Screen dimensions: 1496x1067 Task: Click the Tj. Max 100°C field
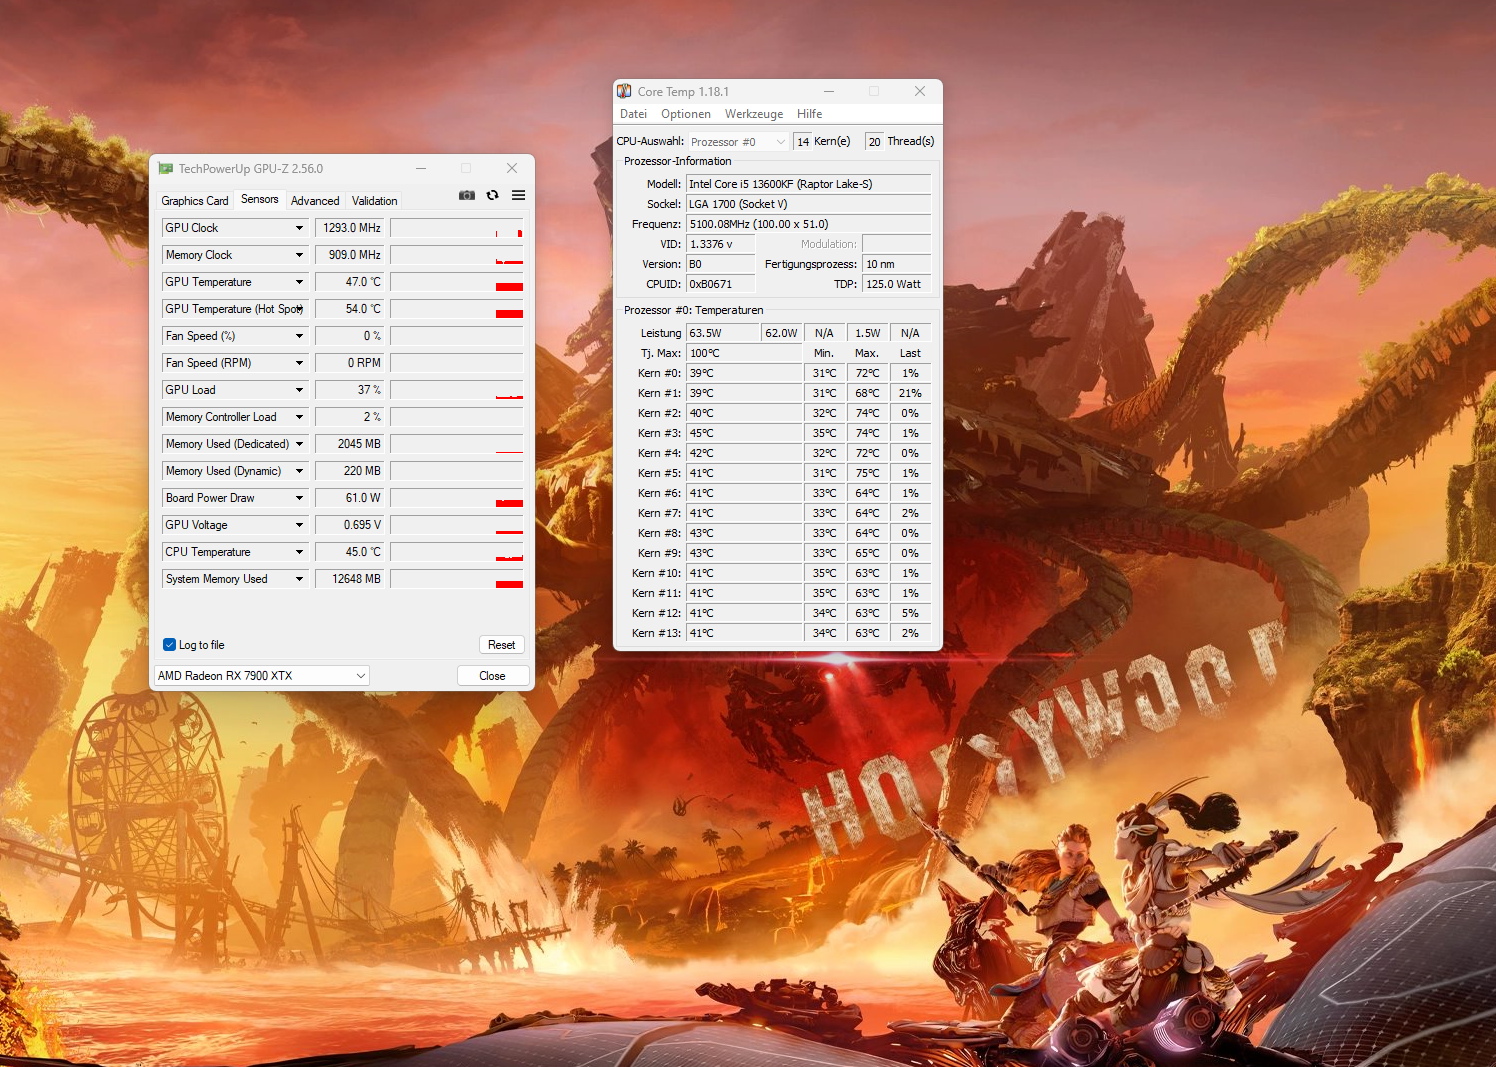tap(744, 353)
